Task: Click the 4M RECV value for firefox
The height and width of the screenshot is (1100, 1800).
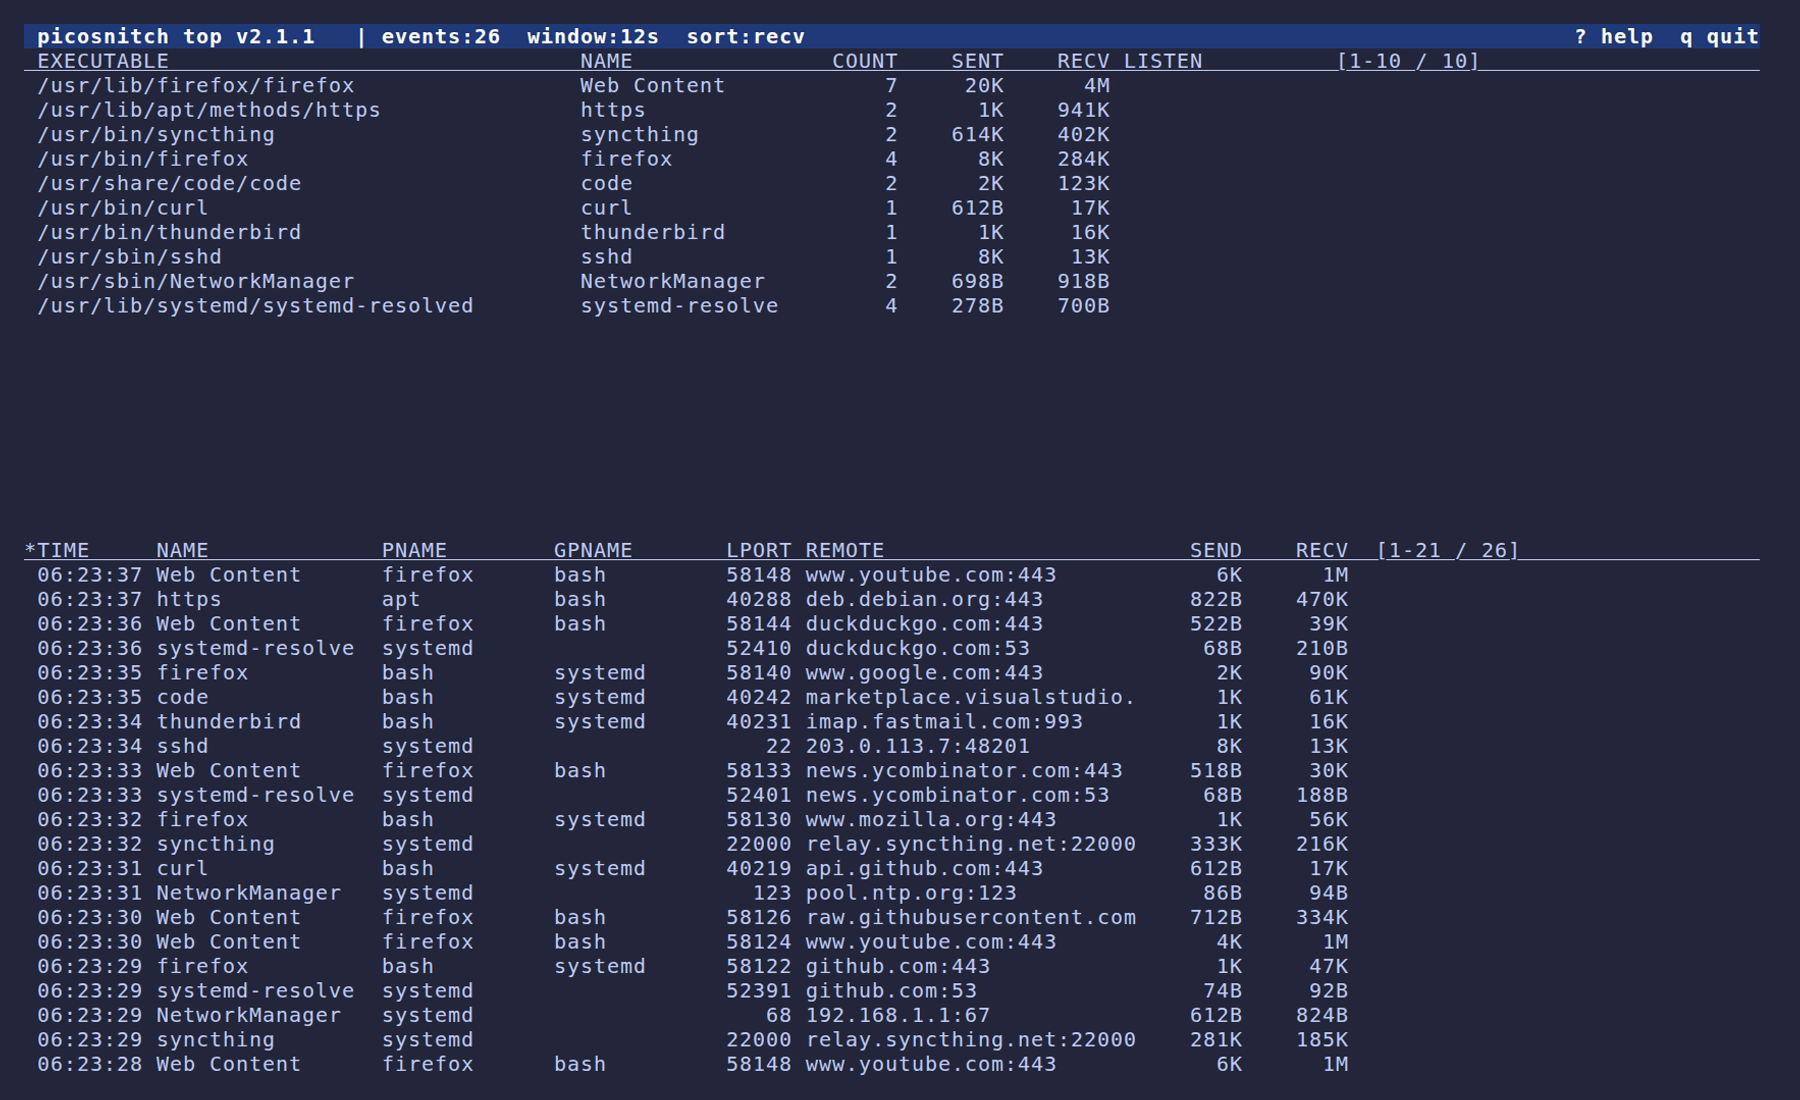Action: [1097, 86]
